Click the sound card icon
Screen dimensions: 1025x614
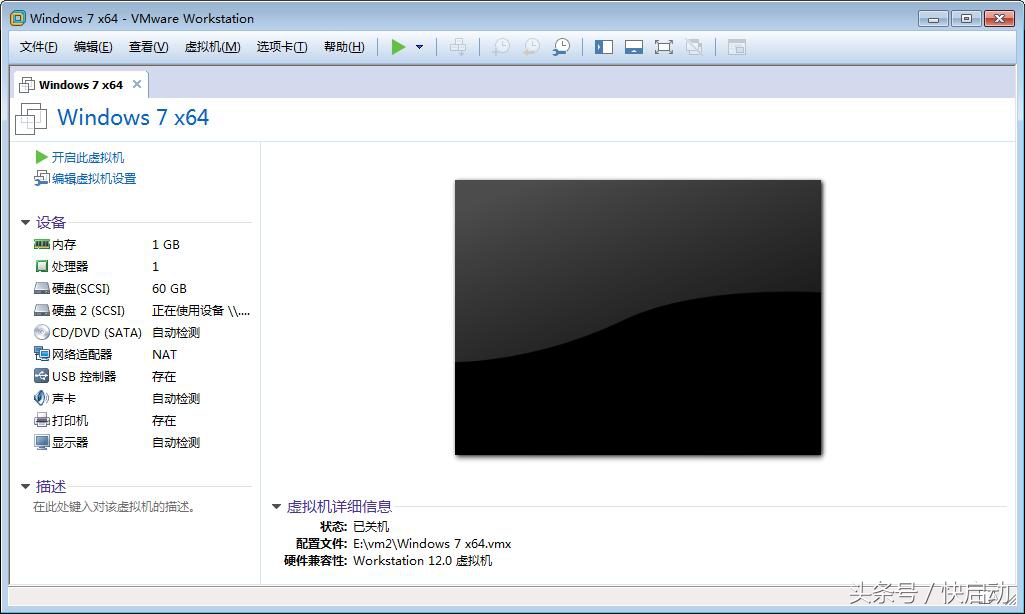(x=41, y=398)
